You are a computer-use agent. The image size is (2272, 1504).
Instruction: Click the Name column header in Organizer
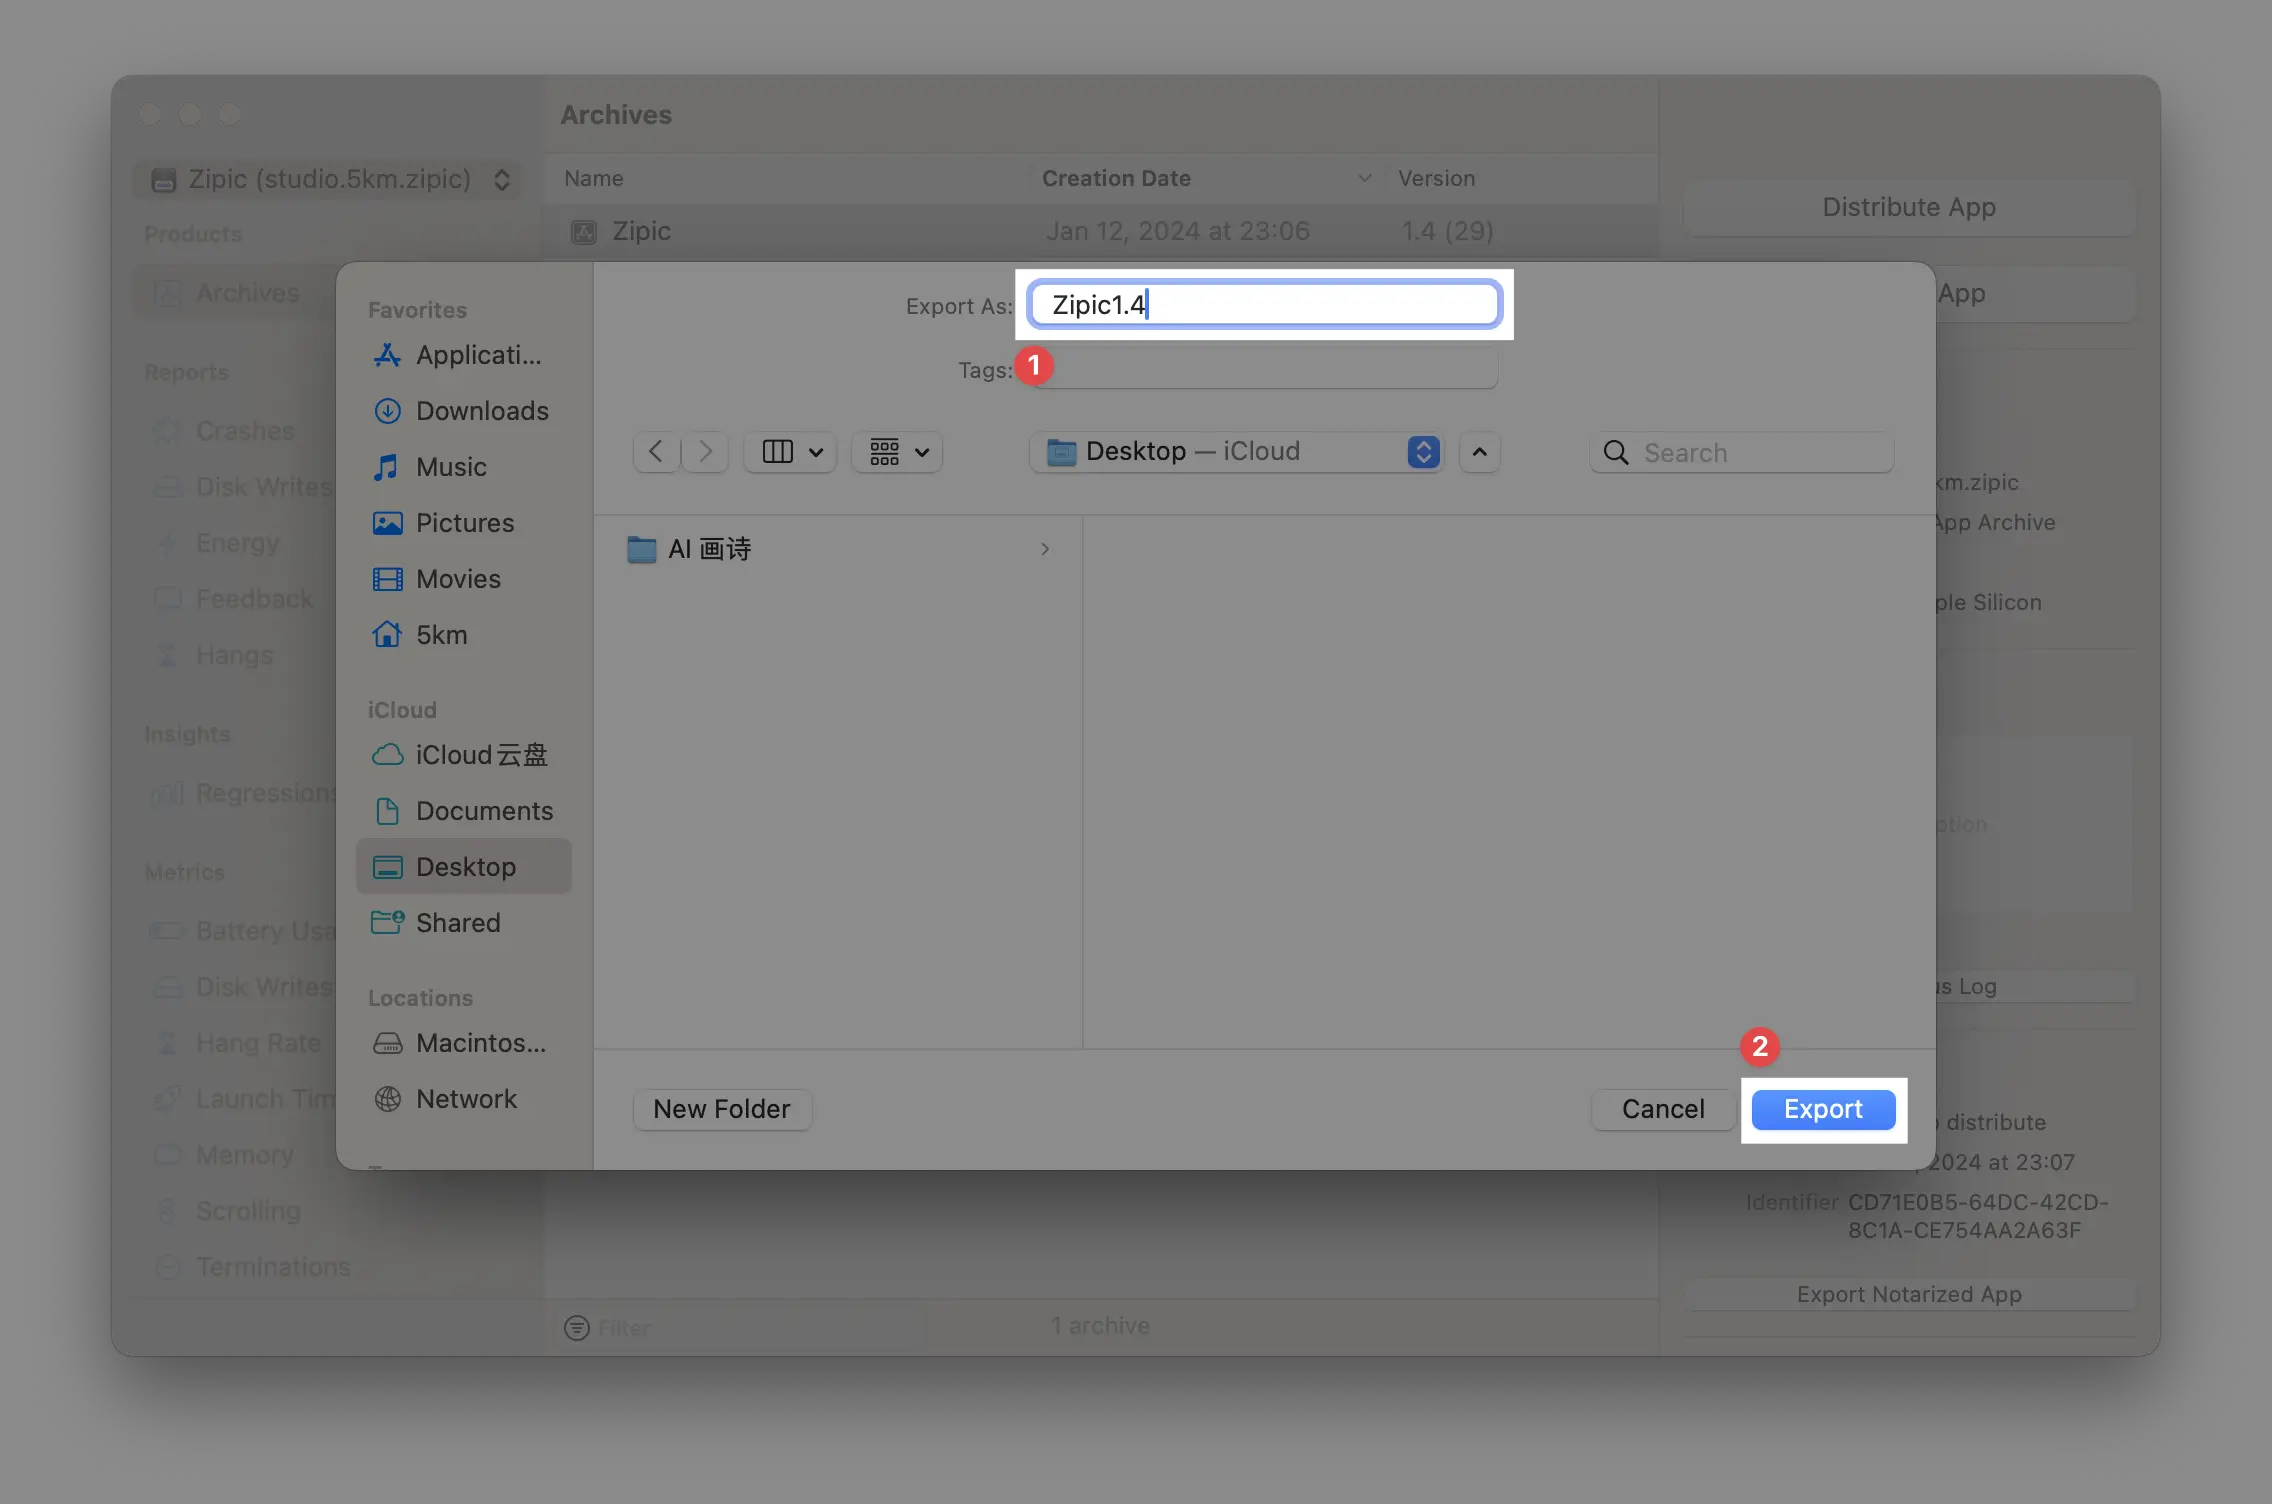[593, 178]
